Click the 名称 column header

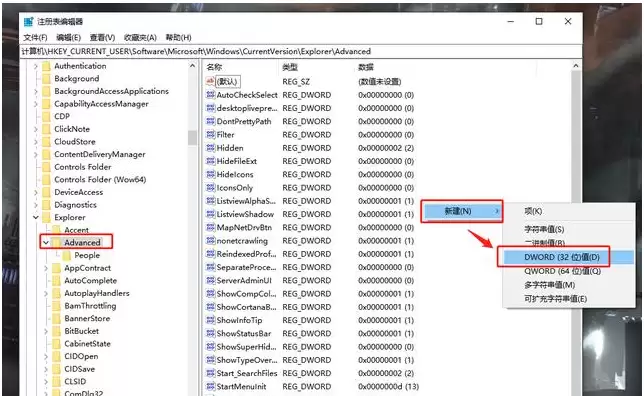pyautogui.click(x=214, y=67)
